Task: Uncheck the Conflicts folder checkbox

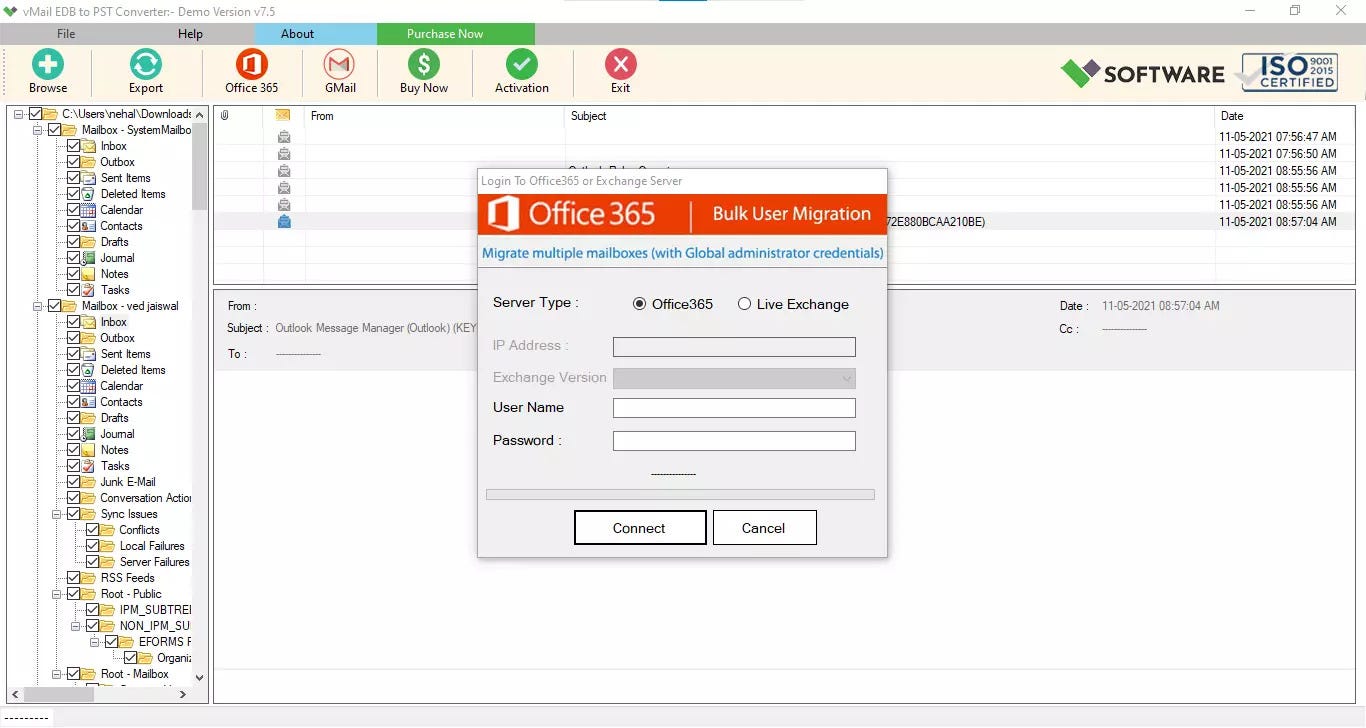Action: click(x=93, y=530)
